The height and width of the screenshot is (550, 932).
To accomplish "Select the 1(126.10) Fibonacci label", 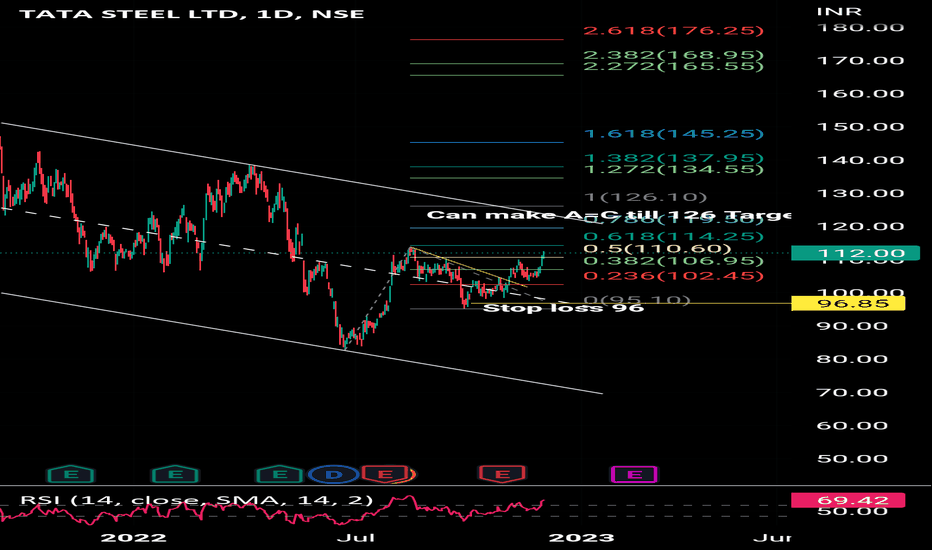I will (646, 197).
